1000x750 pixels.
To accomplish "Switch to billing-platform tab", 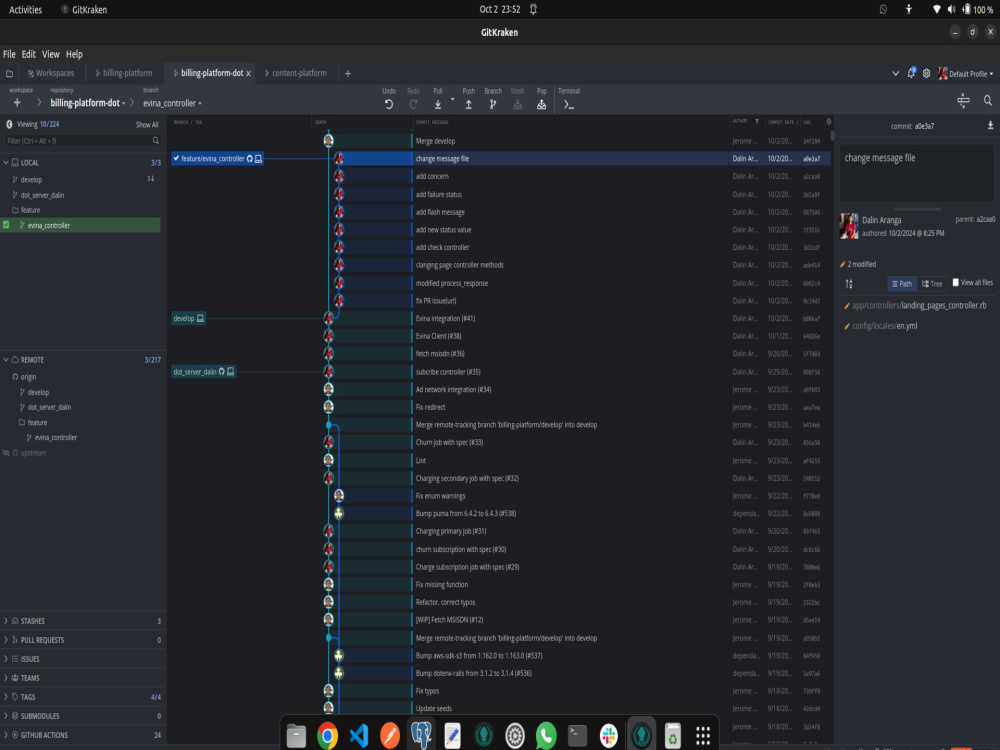I will pos(124,73).
